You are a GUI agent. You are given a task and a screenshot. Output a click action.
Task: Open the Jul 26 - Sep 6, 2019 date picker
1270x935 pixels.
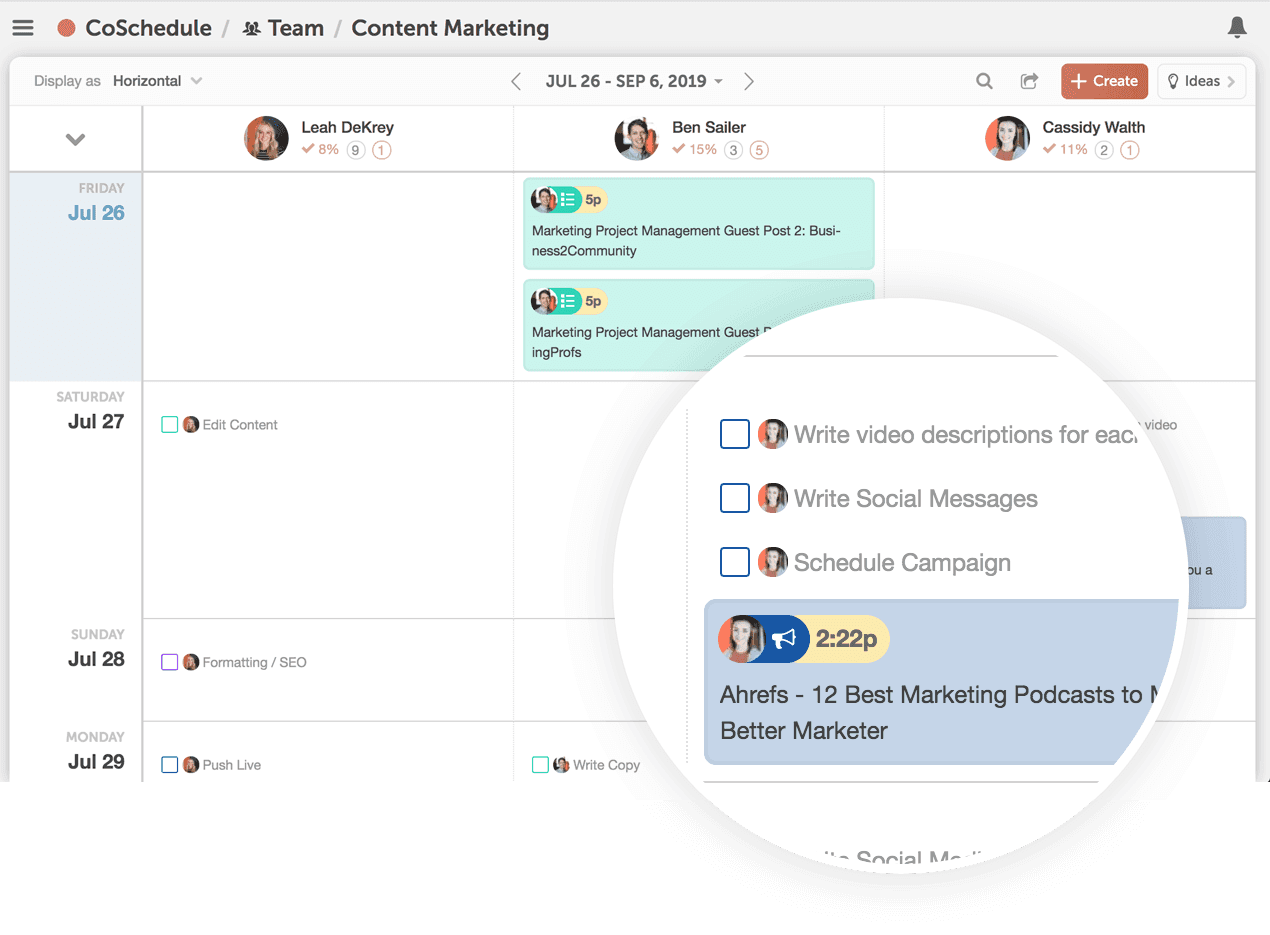coord(635,81)
